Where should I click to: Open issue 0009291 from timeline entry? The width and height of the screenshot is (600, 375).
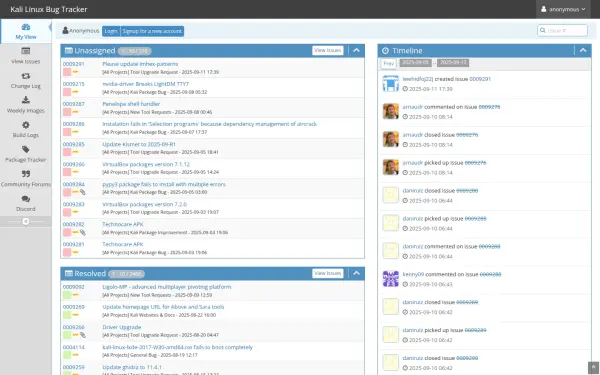coord(480,79)
